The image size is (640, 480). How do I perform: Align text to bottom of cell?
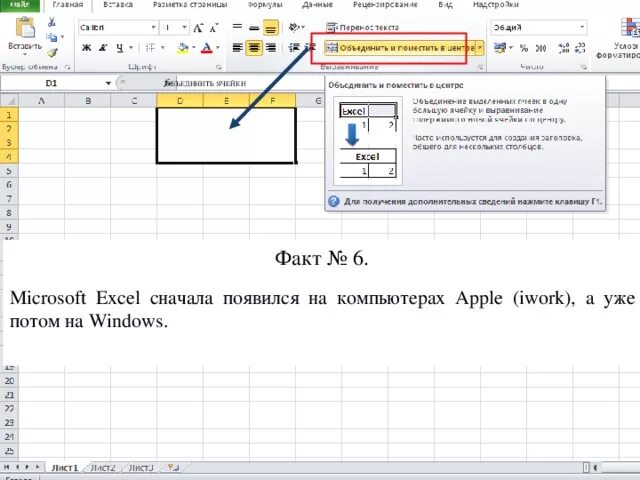coord(271,28)
